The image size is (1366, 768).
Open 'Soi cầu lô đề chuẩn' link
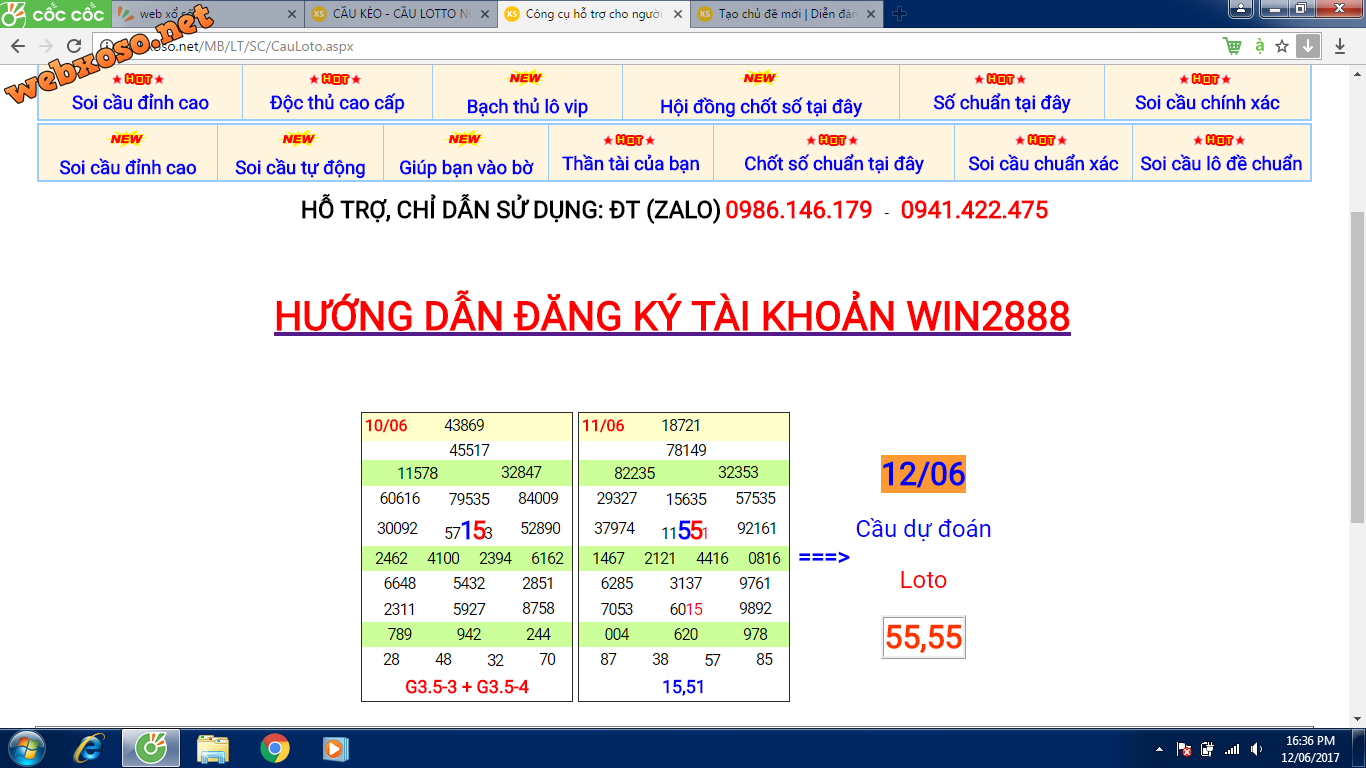point(1221,163)
